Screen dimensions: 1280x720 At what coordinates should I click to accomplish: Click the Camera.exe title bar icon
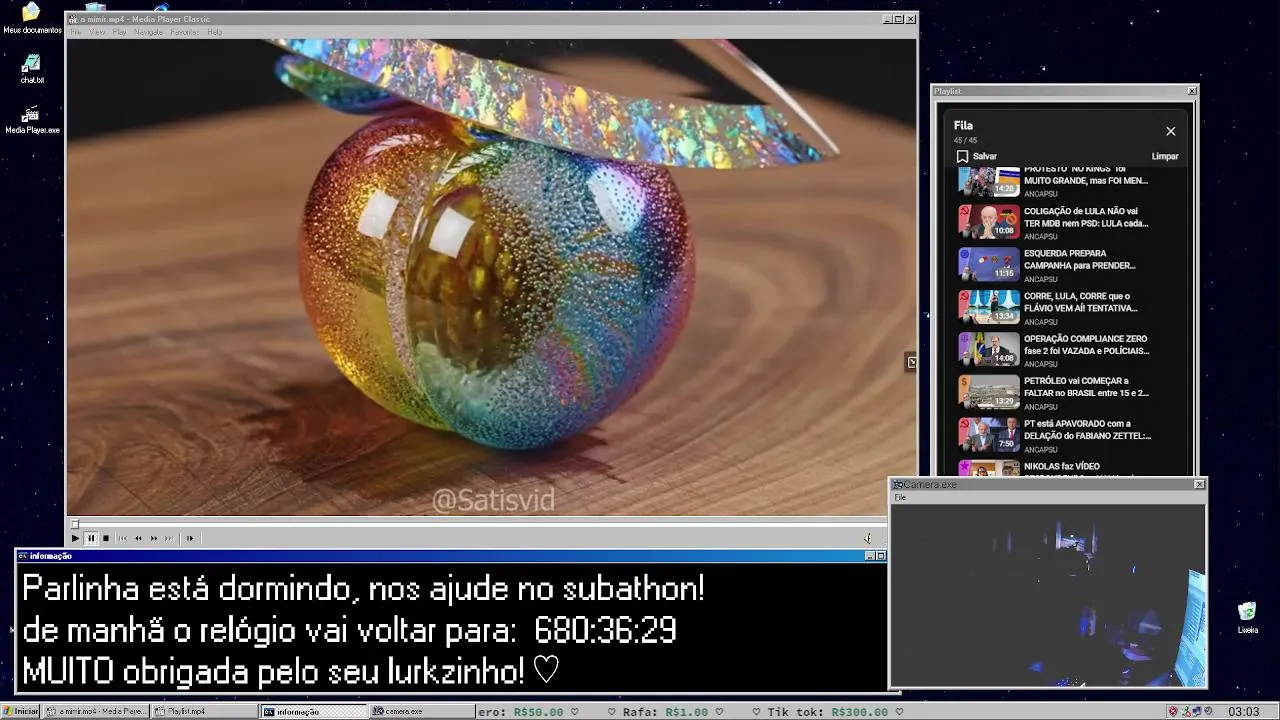coord(898,484)
